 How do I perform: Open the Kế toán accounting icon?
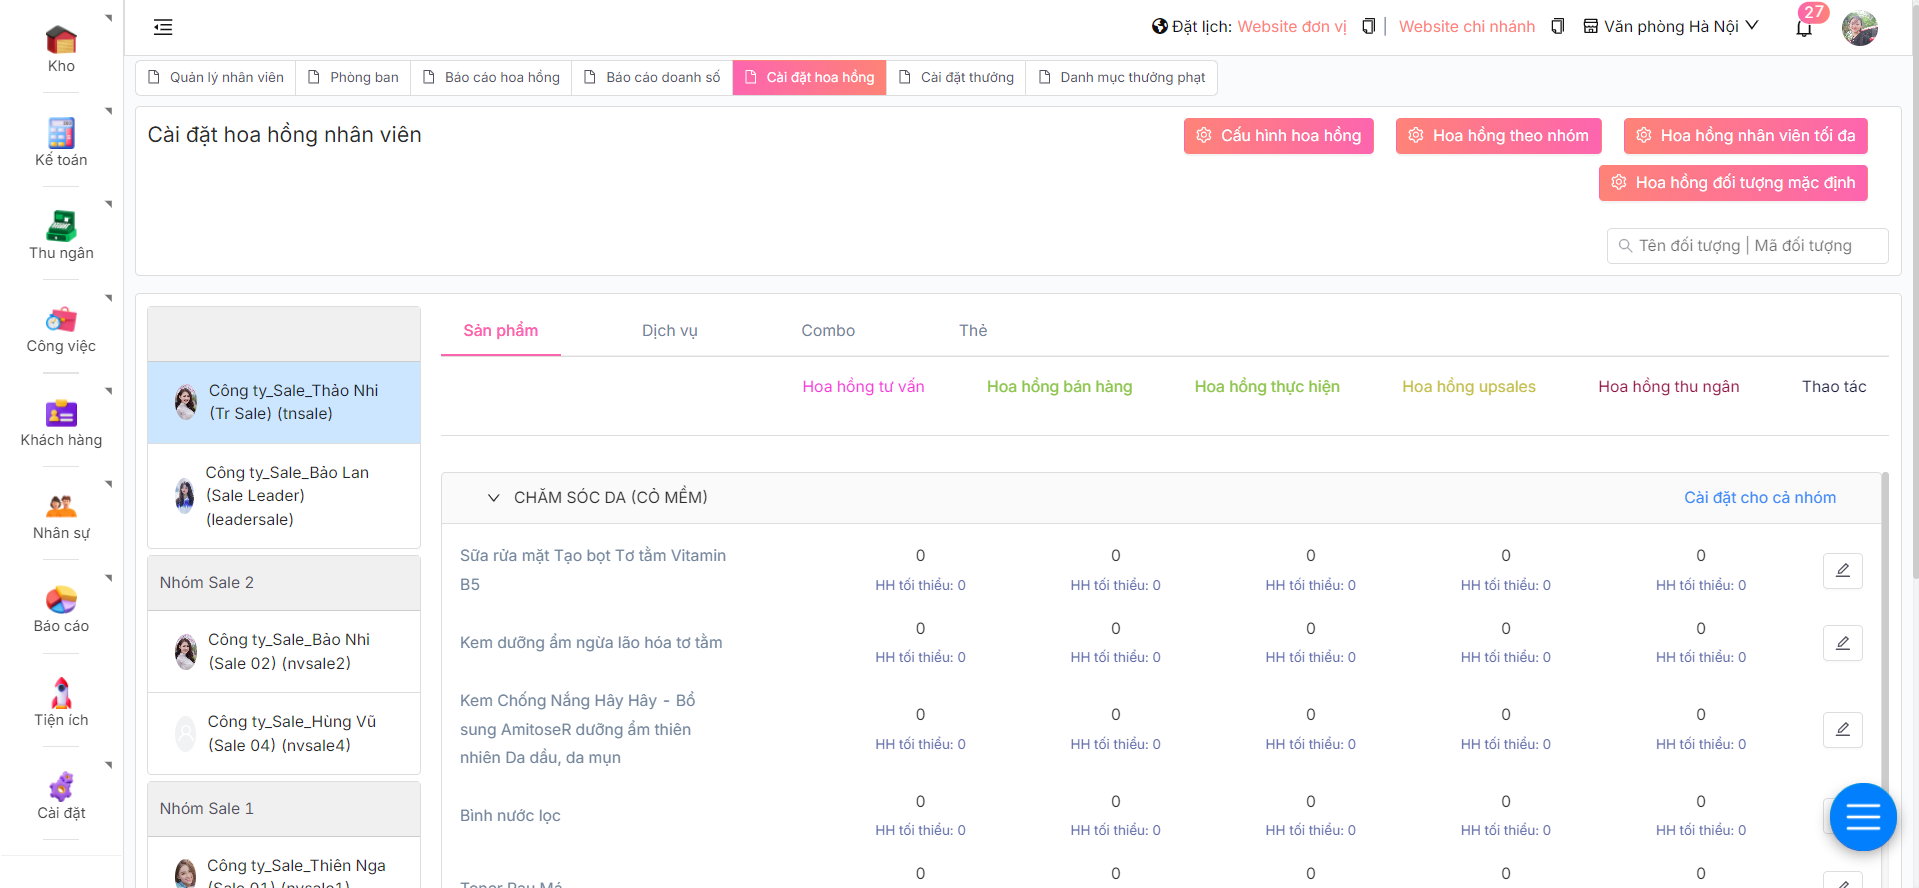click(61, 134)
